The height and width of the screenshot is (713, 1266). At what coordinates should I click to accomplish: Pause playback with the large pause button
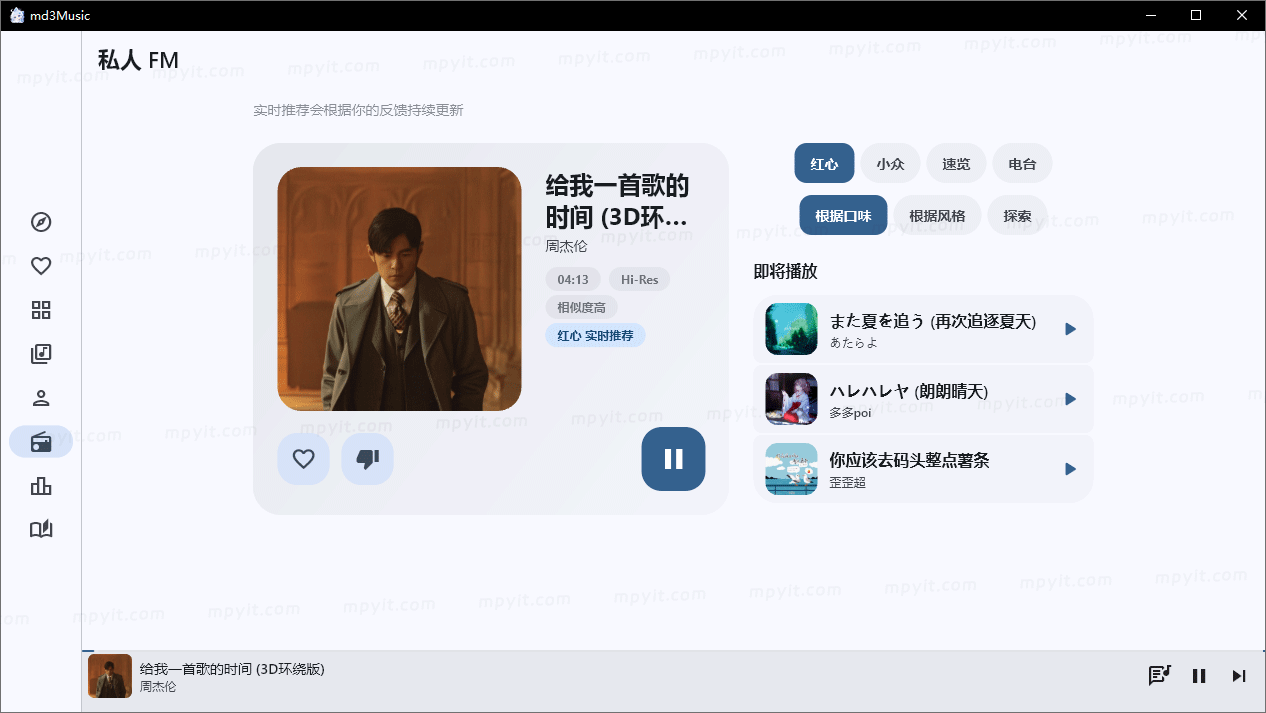pos(673,459)
